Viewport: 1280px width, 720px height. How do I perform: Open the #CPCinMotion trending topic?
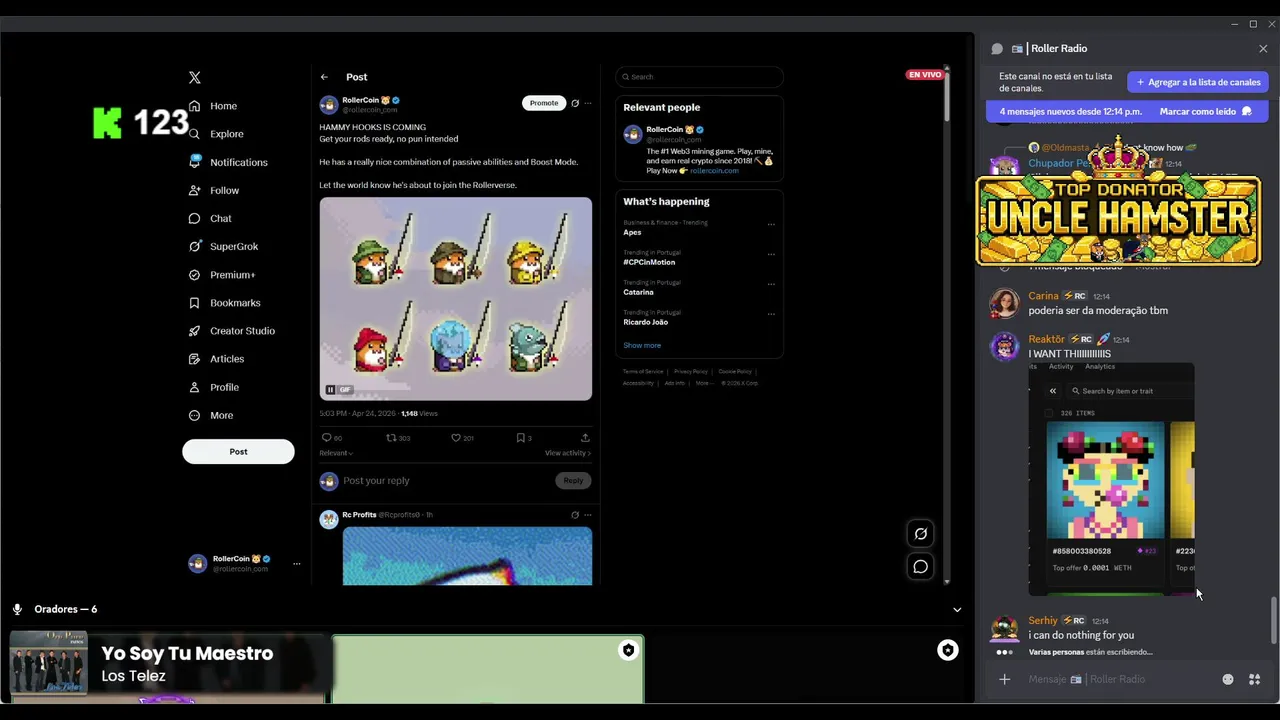(x=649, y=262)
